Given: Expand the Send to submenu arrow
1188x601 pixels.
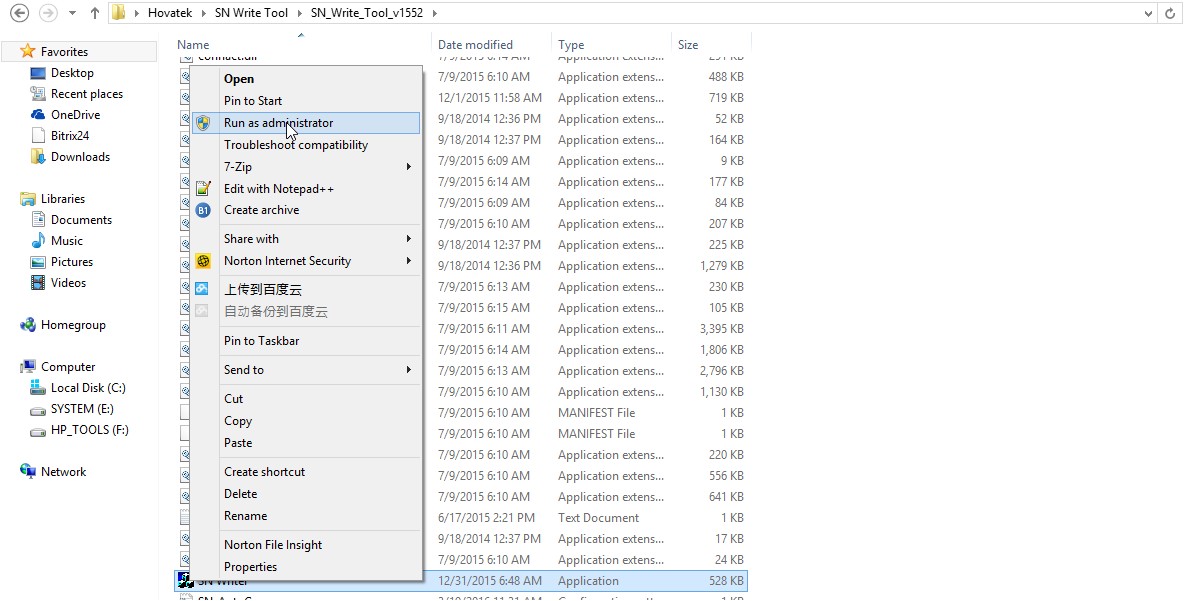Looking at the screenshot, I should pyautogui.click(x=411, y=369).
